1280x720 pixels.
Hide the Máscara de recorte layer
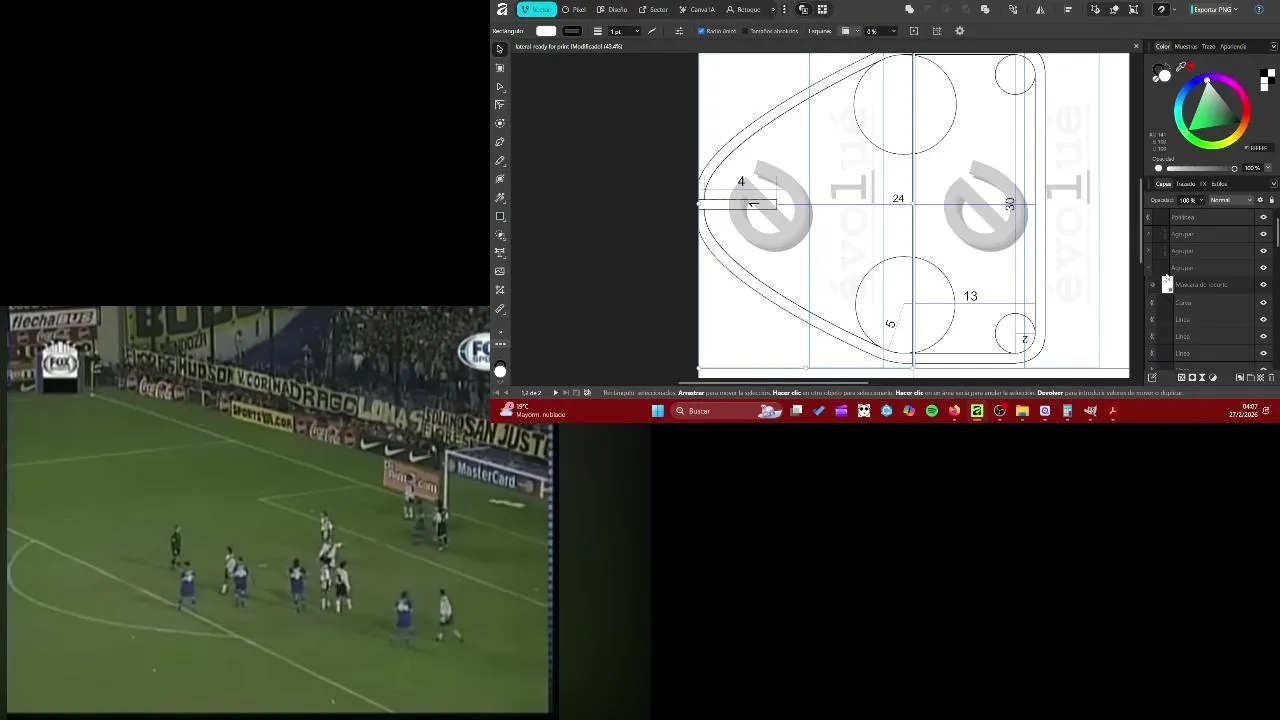1263,285
